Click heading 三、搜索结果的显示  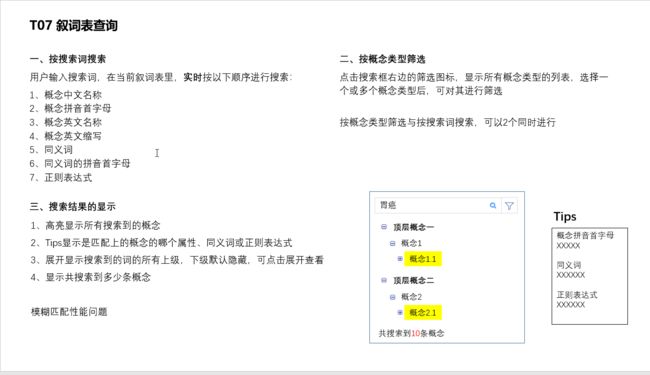73,207
